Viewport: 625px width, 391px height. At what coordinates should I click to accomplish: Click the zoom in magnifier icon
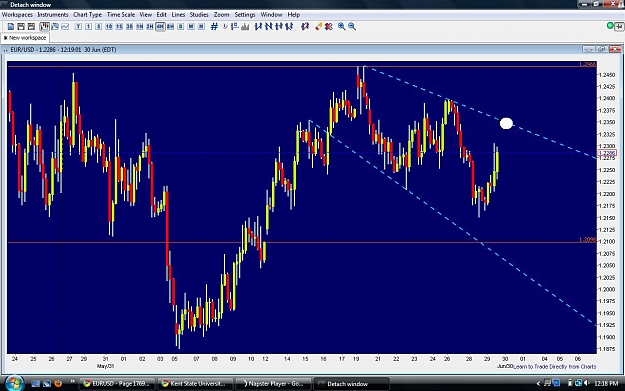click(342, 27)
